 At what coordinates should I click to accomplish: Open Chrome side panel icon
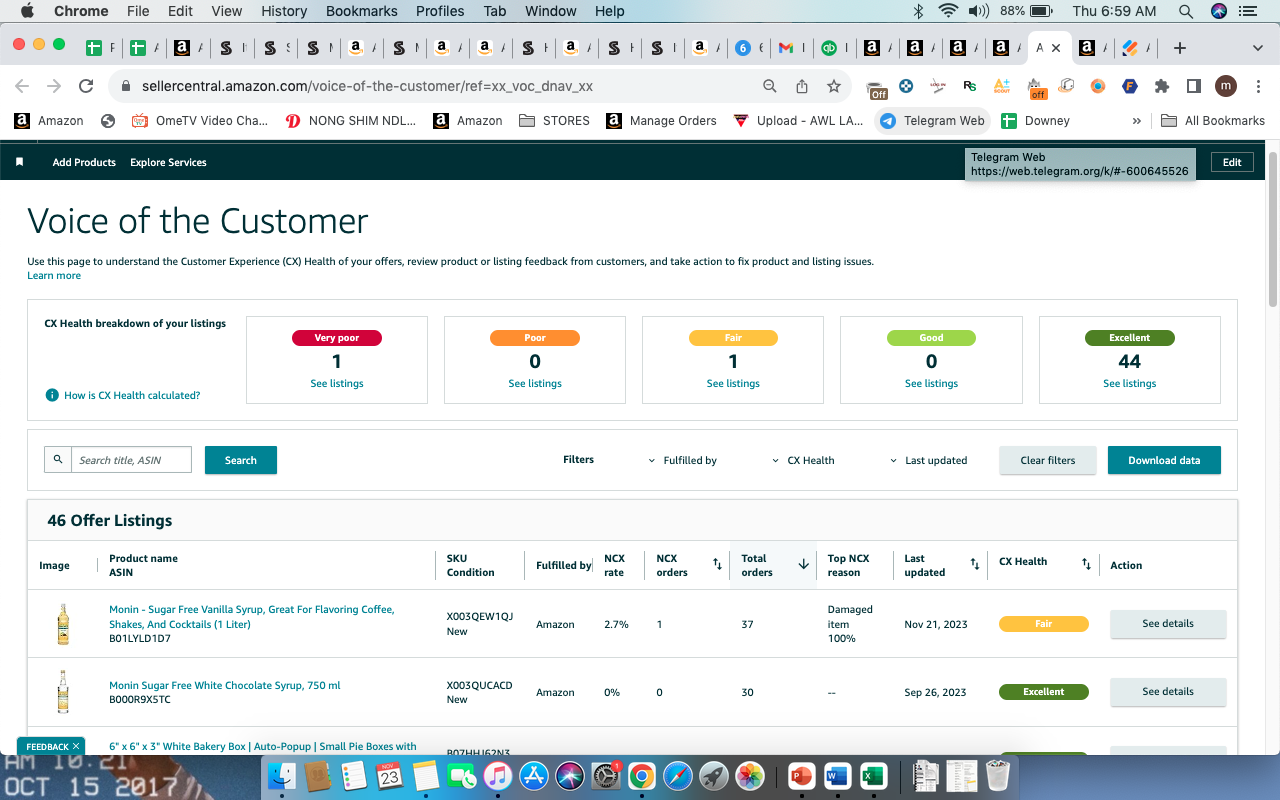pyautogui.click(x=1194, y=86)
